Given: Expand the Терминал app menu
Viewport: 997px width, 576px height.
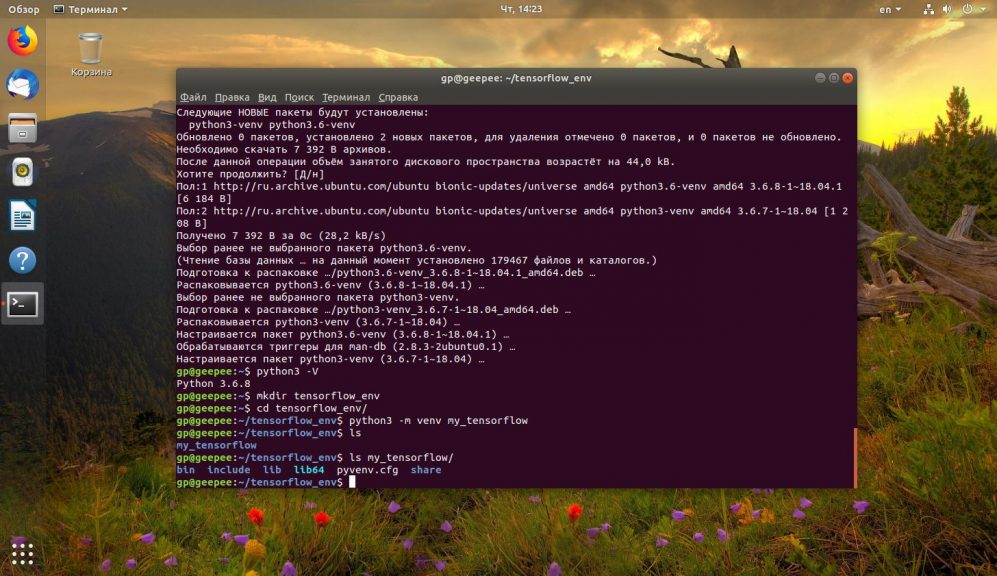Looking at the screenshot, I should [x=91, y=10].
